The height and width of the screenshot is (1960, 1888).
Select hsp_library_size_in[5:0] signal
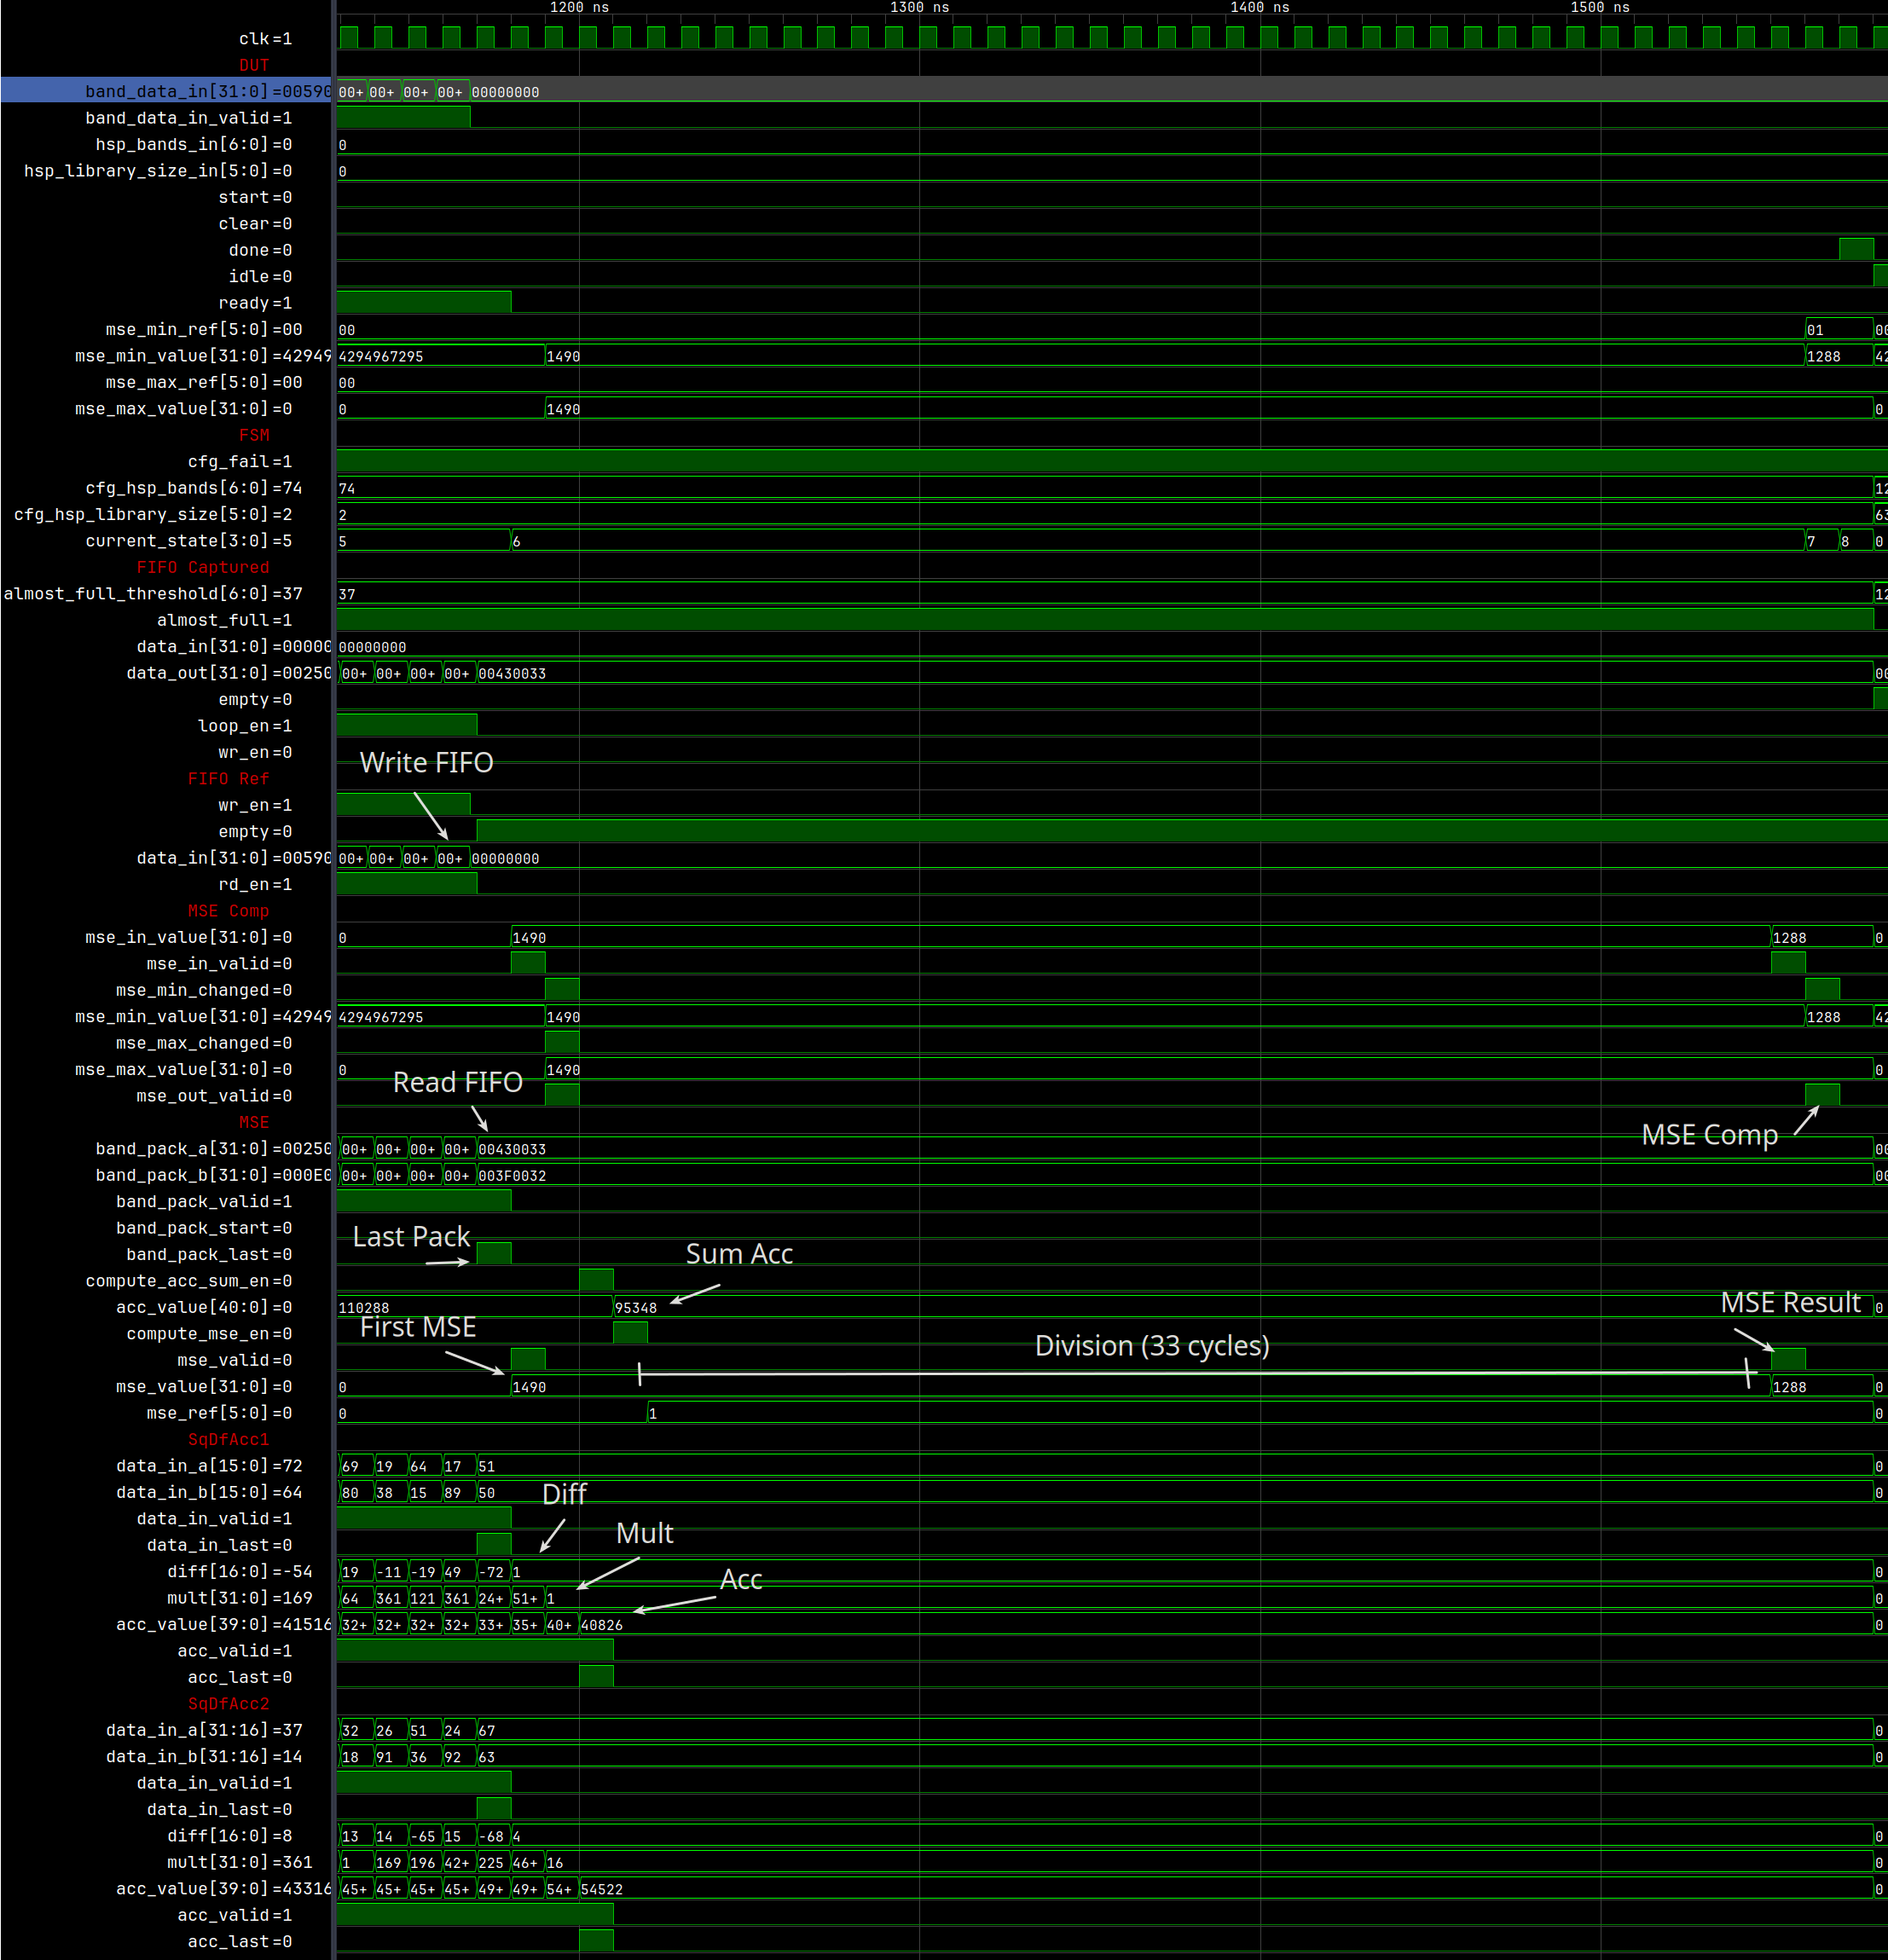tap(158, 171)
